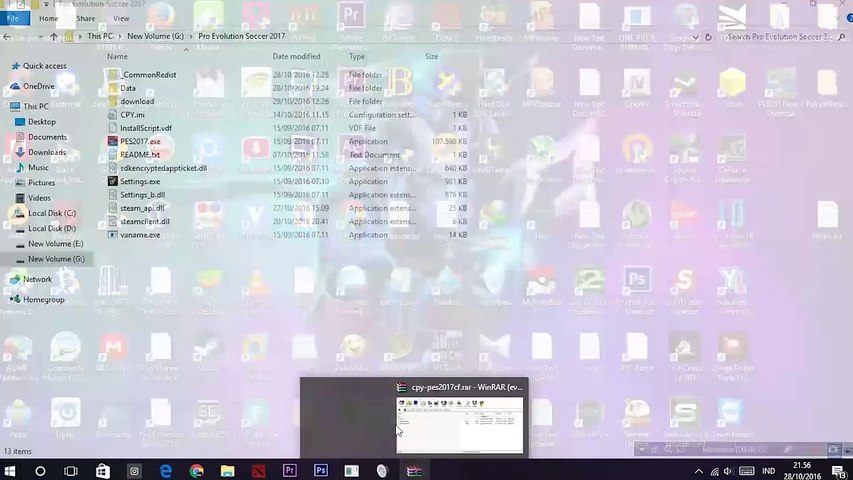The width and height of the screenshot is (853, 480).
Task: Open Local Disk (C:) in navigation pane
Action: tap(52, 213)
